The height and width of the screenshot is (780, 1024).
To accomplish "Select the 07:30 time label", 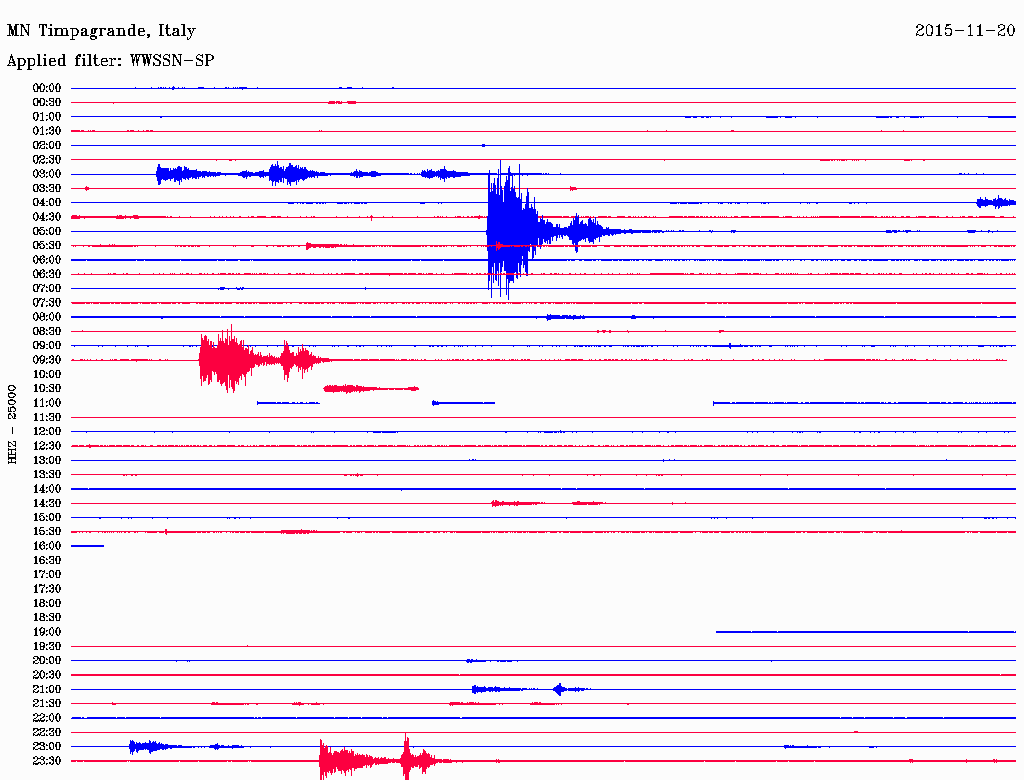I will click(47, 303).
